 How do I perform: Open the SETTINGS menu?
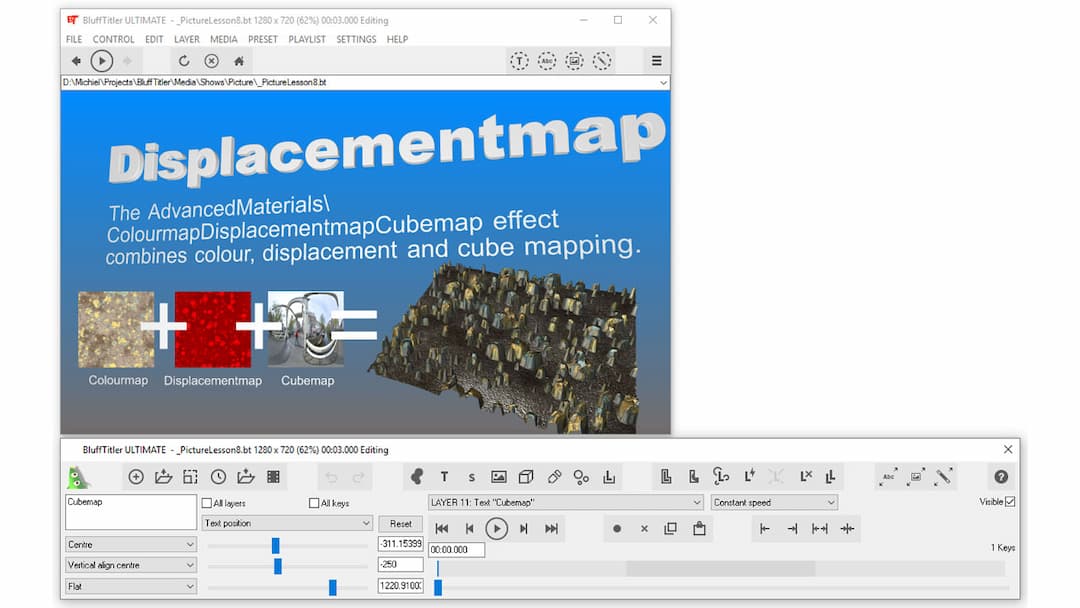pos(356,39)
